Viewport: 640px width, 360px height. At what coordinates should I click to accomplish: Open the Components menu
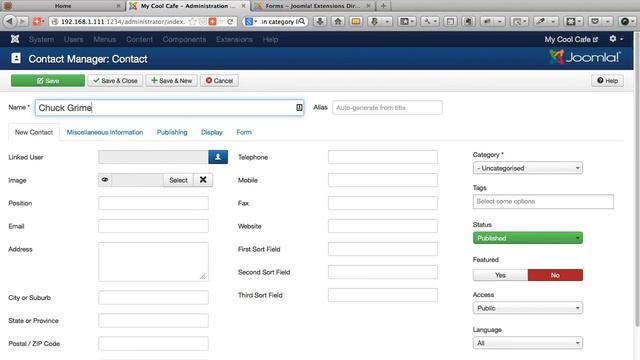[x=184, y=39]
